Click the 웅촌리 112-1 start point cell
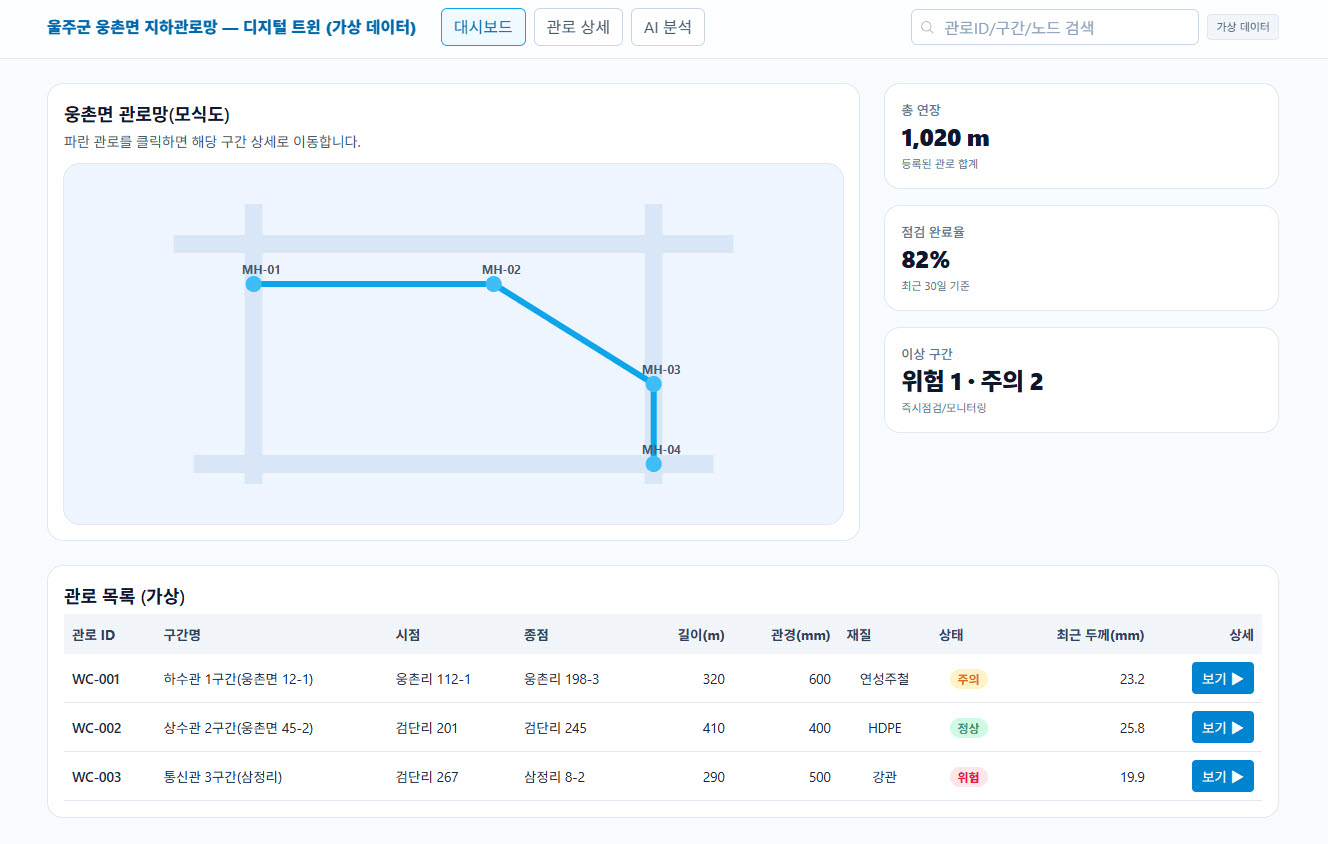The width and height of the screenshot is (1328, 844). point(433,679)
